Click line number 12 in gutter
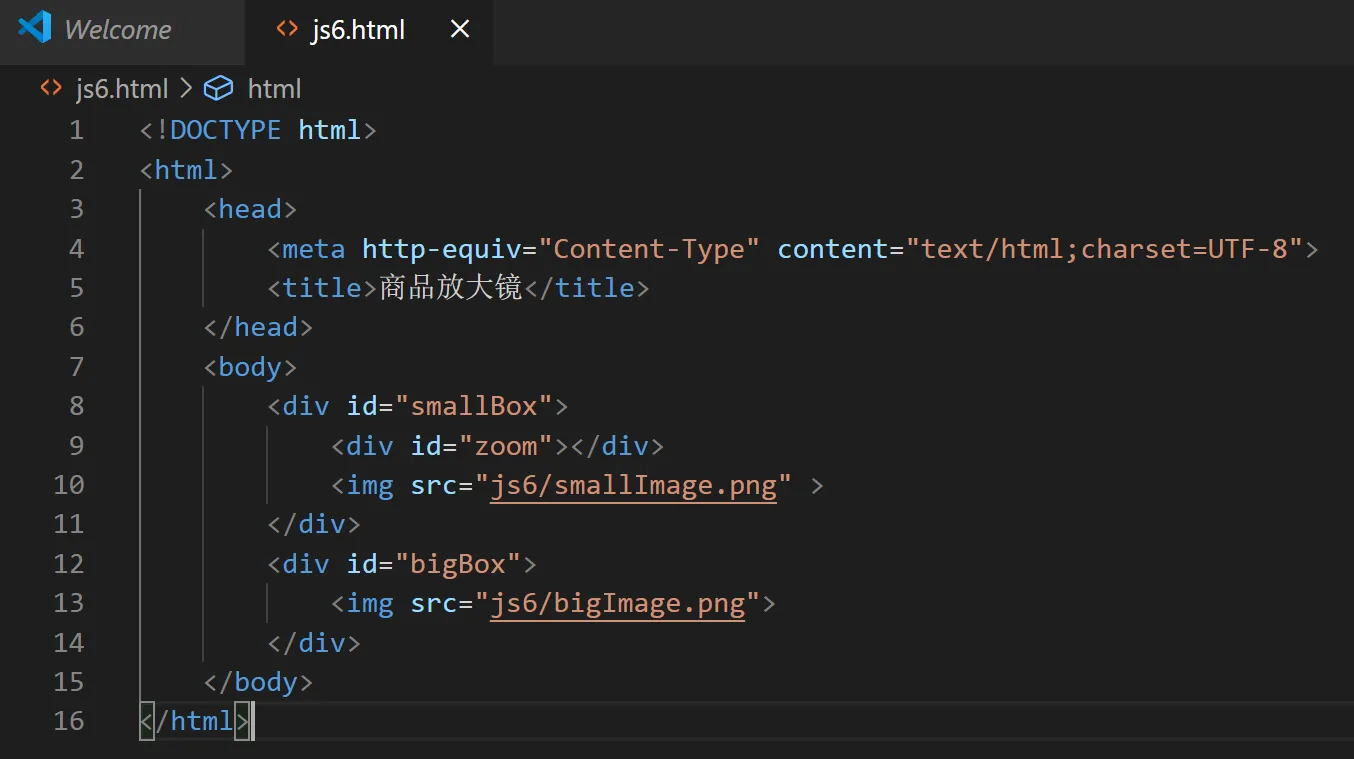 [x=69, y=564]
